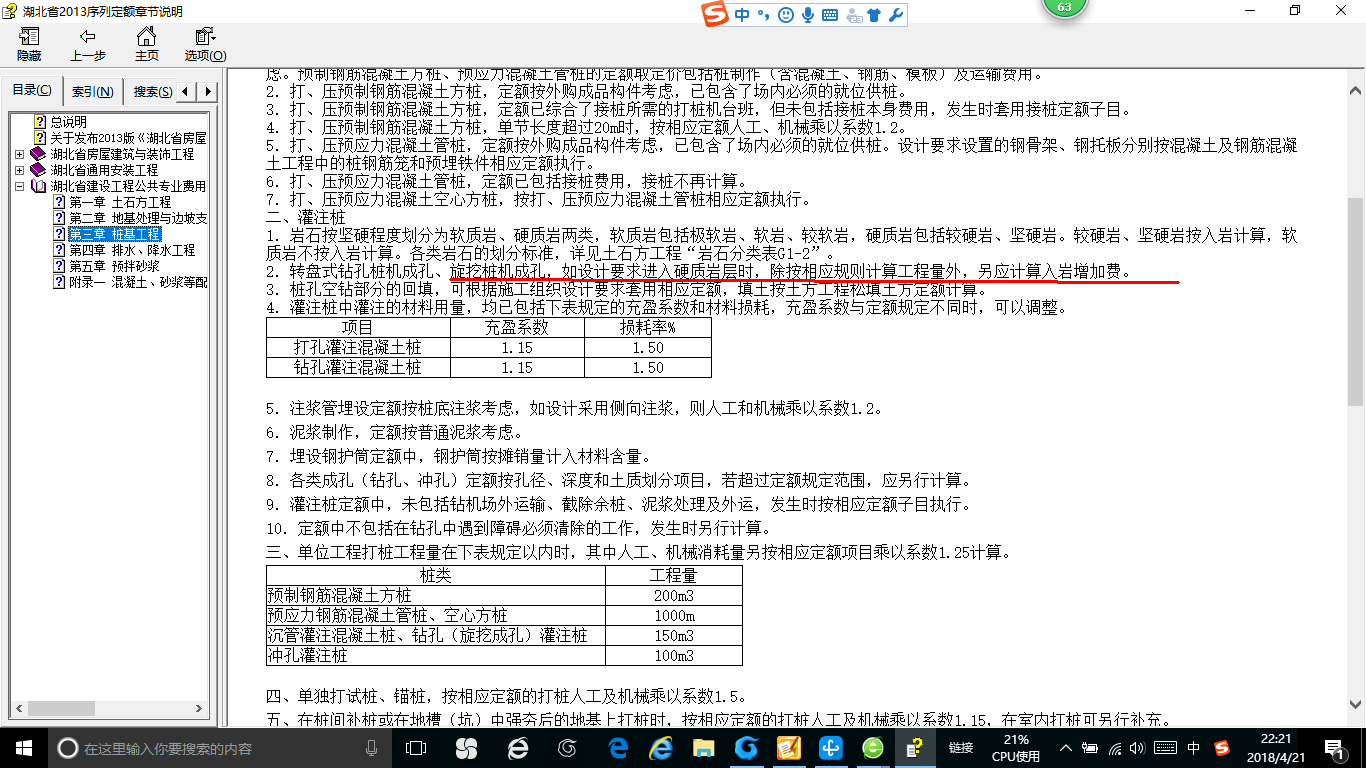Click the 200m3 table cell
1366x768 pixels.
click(674, 595)
